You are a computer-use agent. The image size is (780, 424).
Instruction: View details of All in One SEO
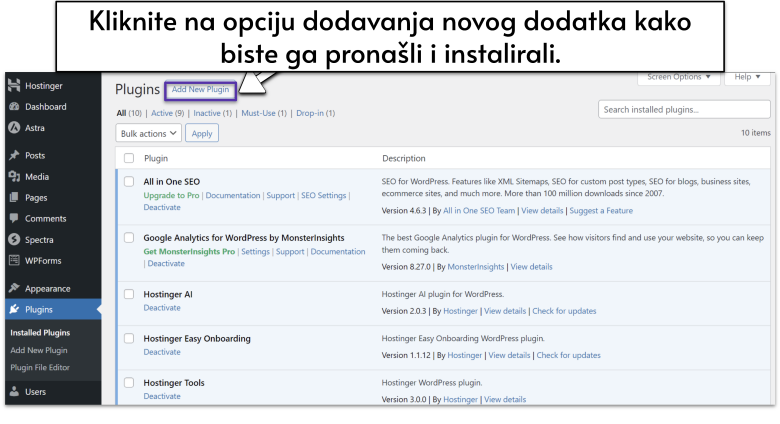(x=542, y=211)
